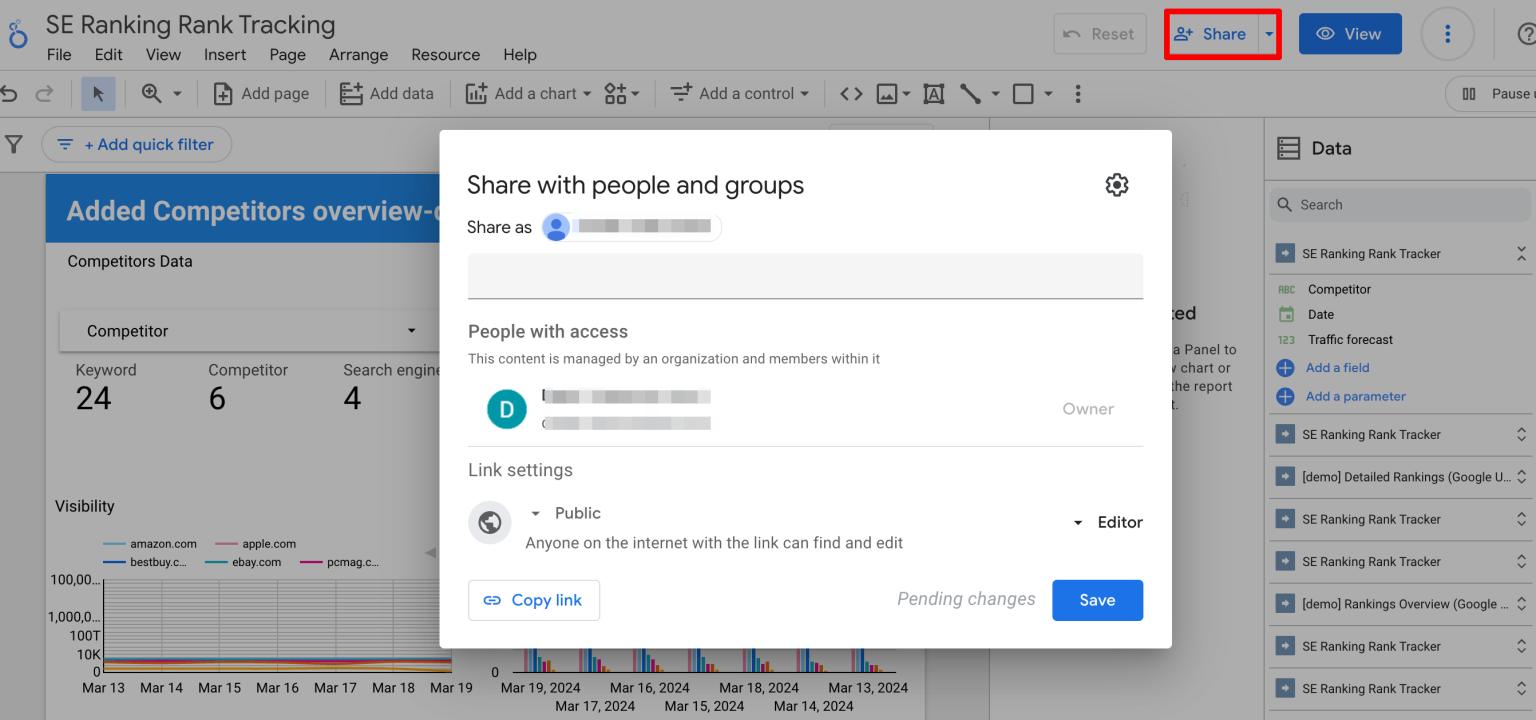Open the shape rectangle tool

(x=1022, y=93)
